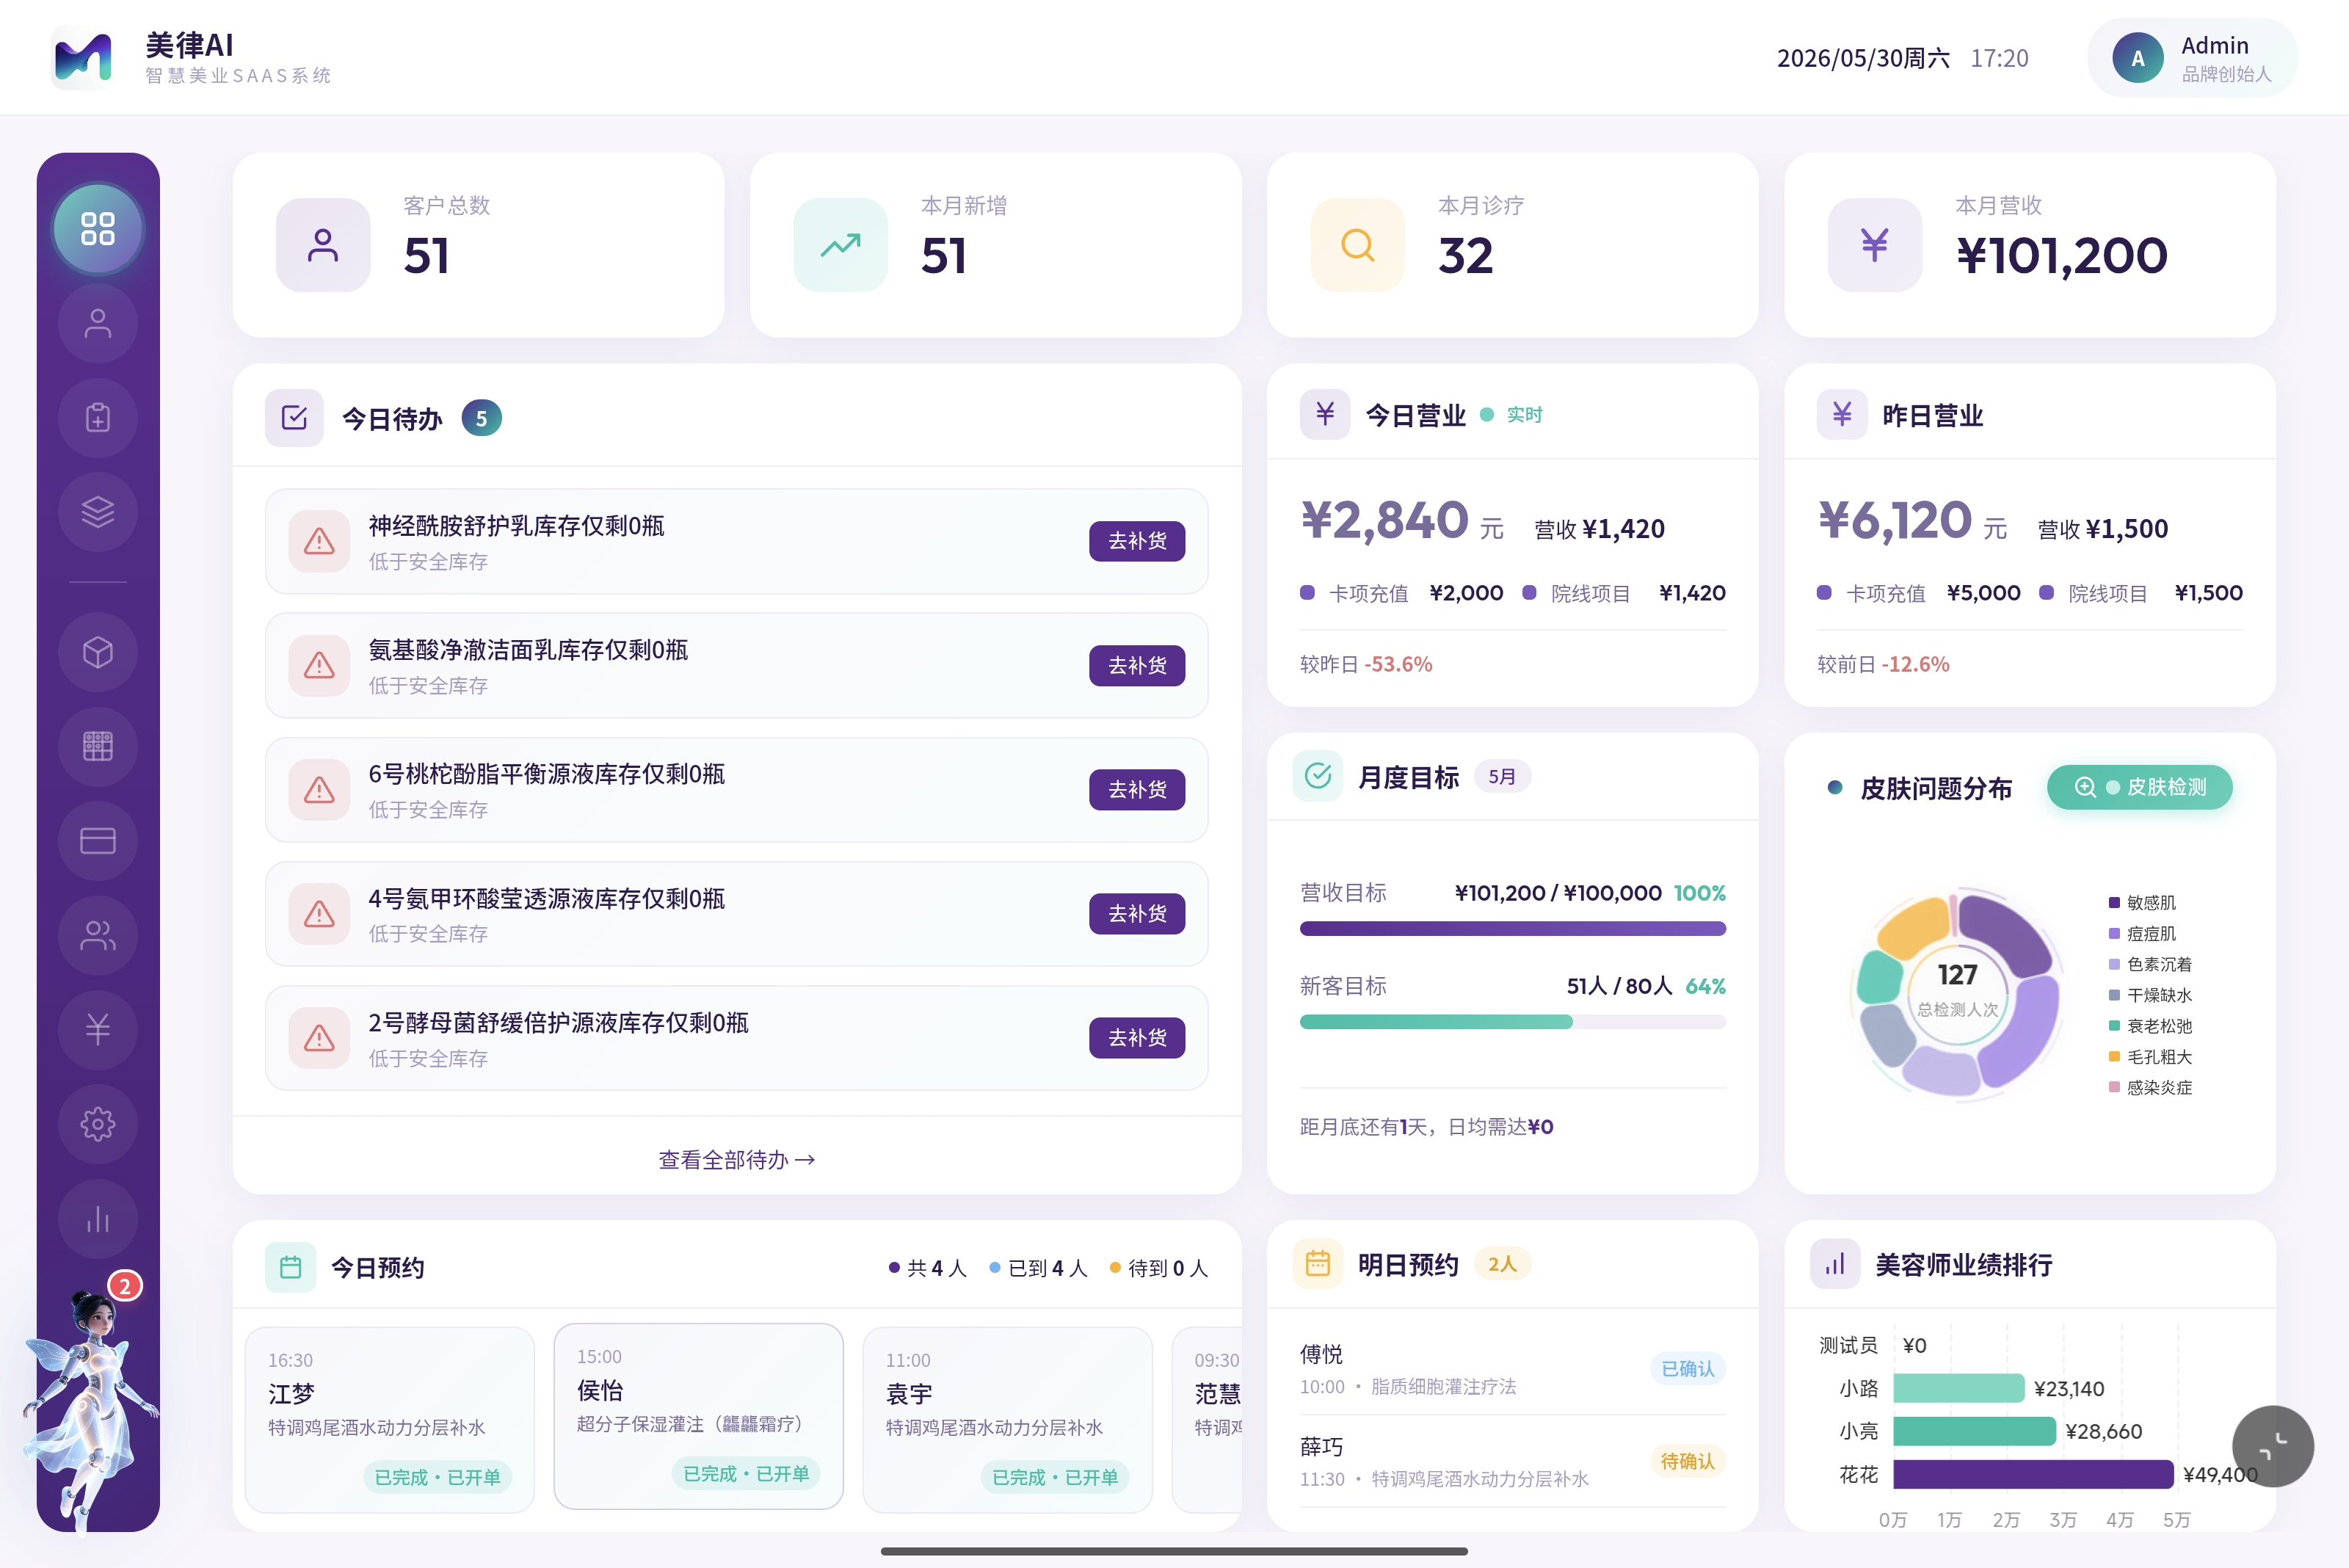
Task: Click the 实时 live indicator
Action: point(1512,414)
